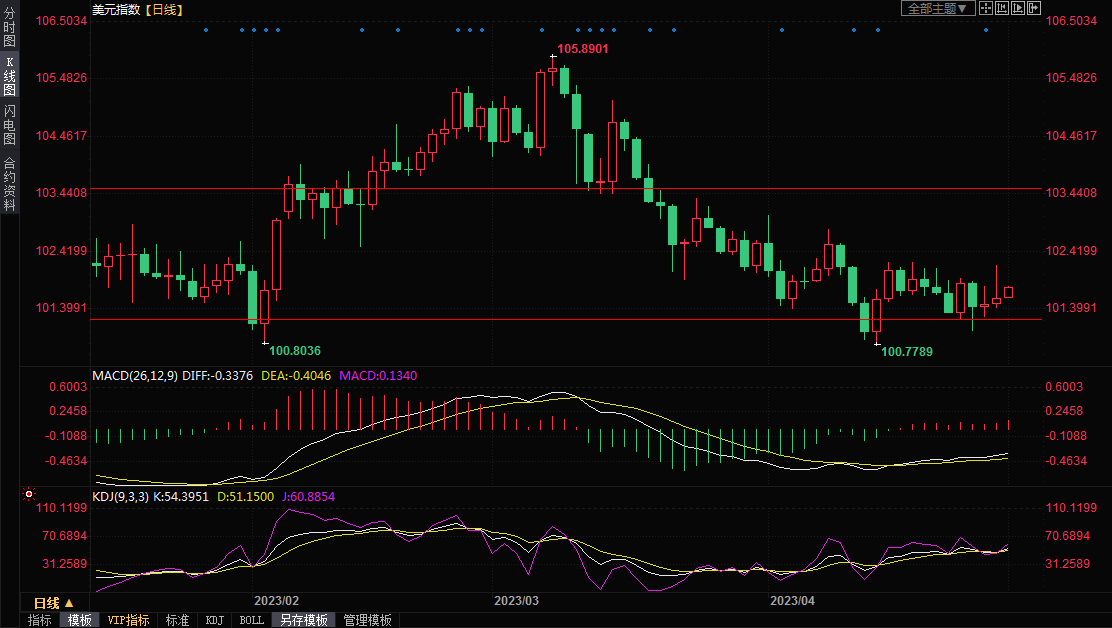Choose the 标准 template
1112x628 pixels.
pyautogui.click(x=177, y=620)
